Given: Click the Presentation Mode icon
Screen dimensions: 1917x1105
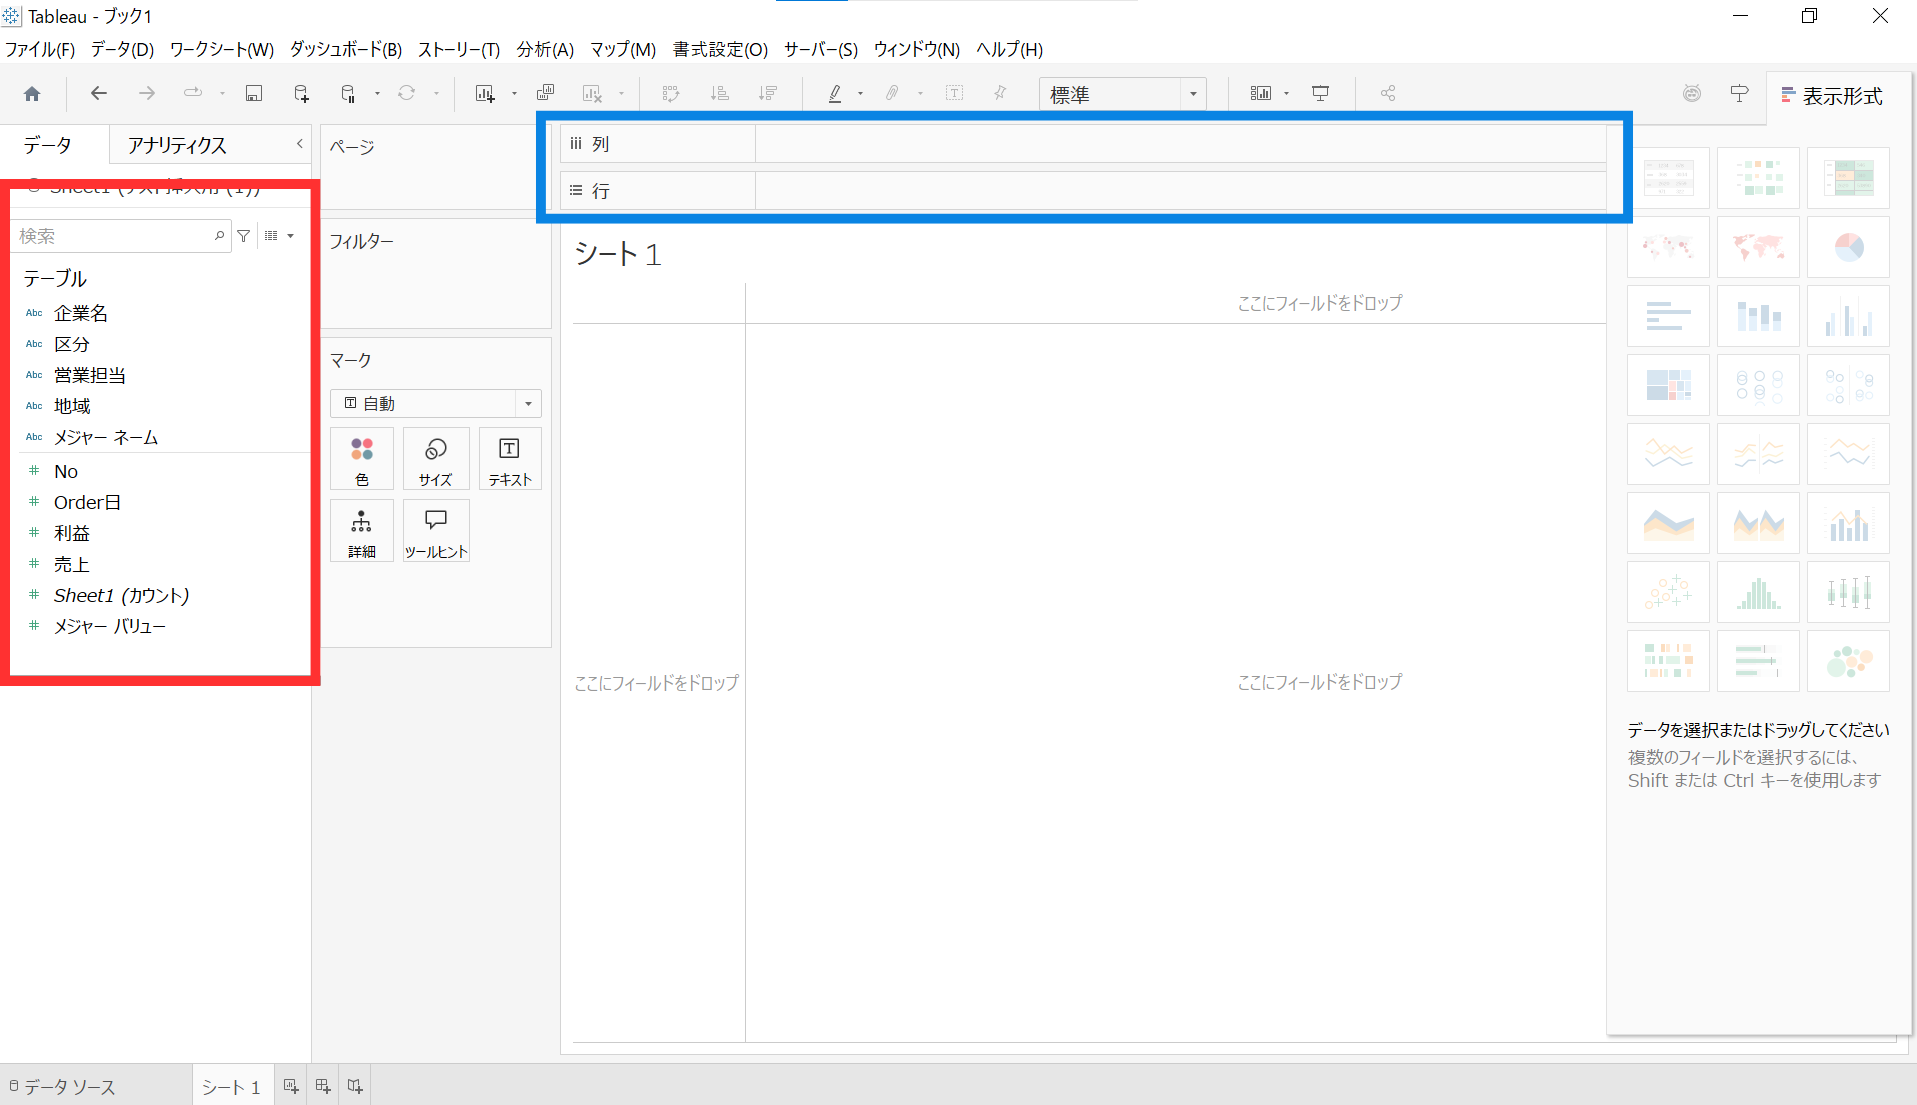Looking at the screenshot, I should click(x=1321, y=94).
